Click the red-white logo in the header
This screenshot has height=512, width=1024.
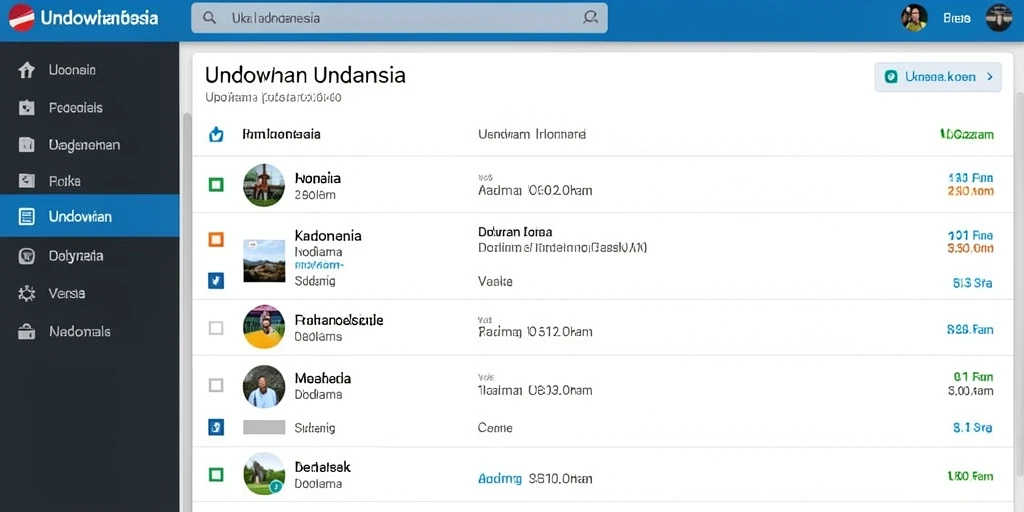(21, 18)
